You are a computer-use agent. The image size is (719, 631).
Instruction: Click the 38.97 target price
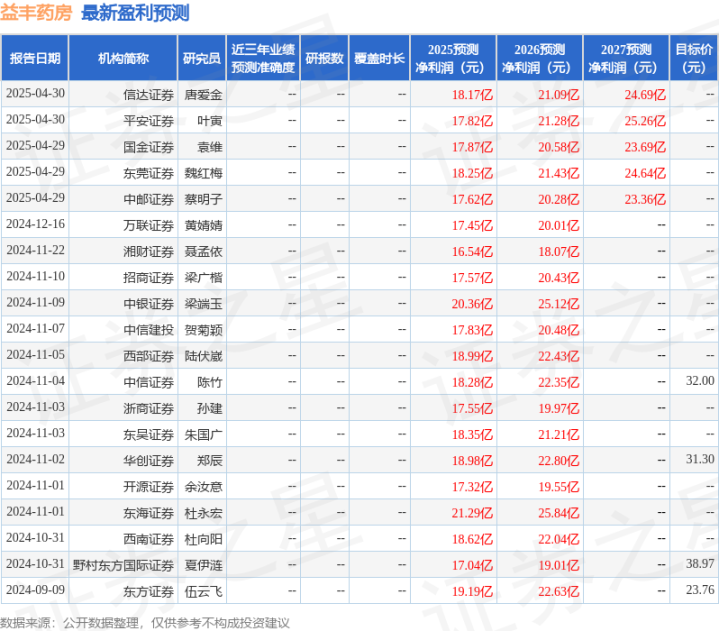point(700,564)
